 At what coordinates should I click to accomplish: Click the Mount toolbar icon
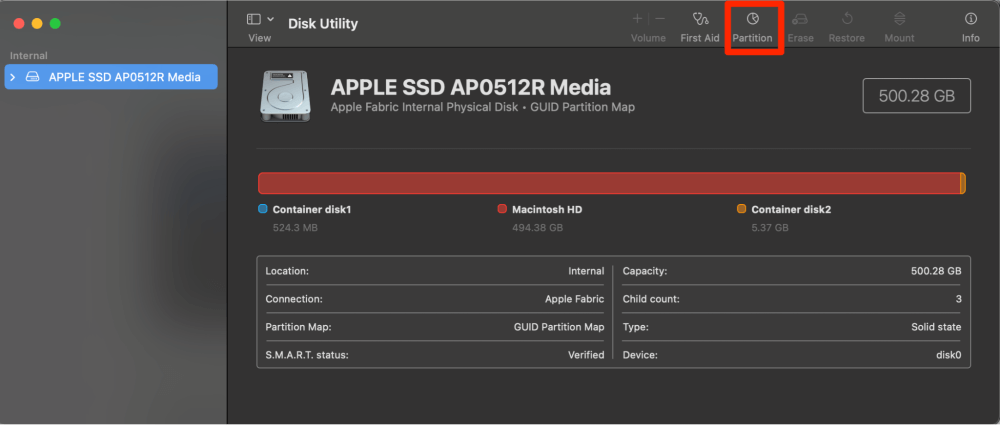899,26
